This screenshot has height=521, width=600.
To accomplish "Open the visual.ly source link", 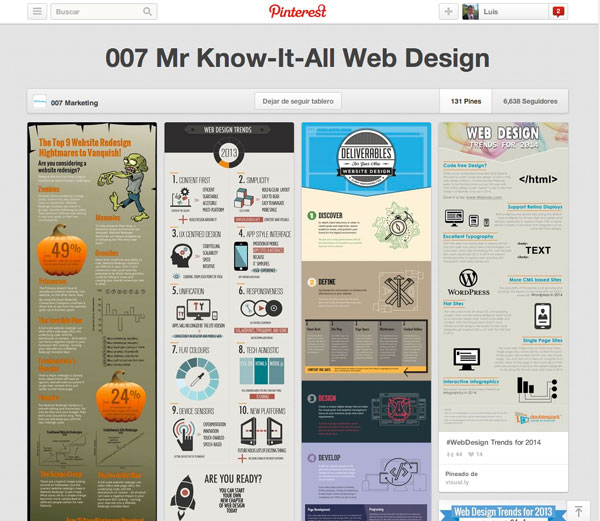I will pyautogui.click(x=457, y=482).
